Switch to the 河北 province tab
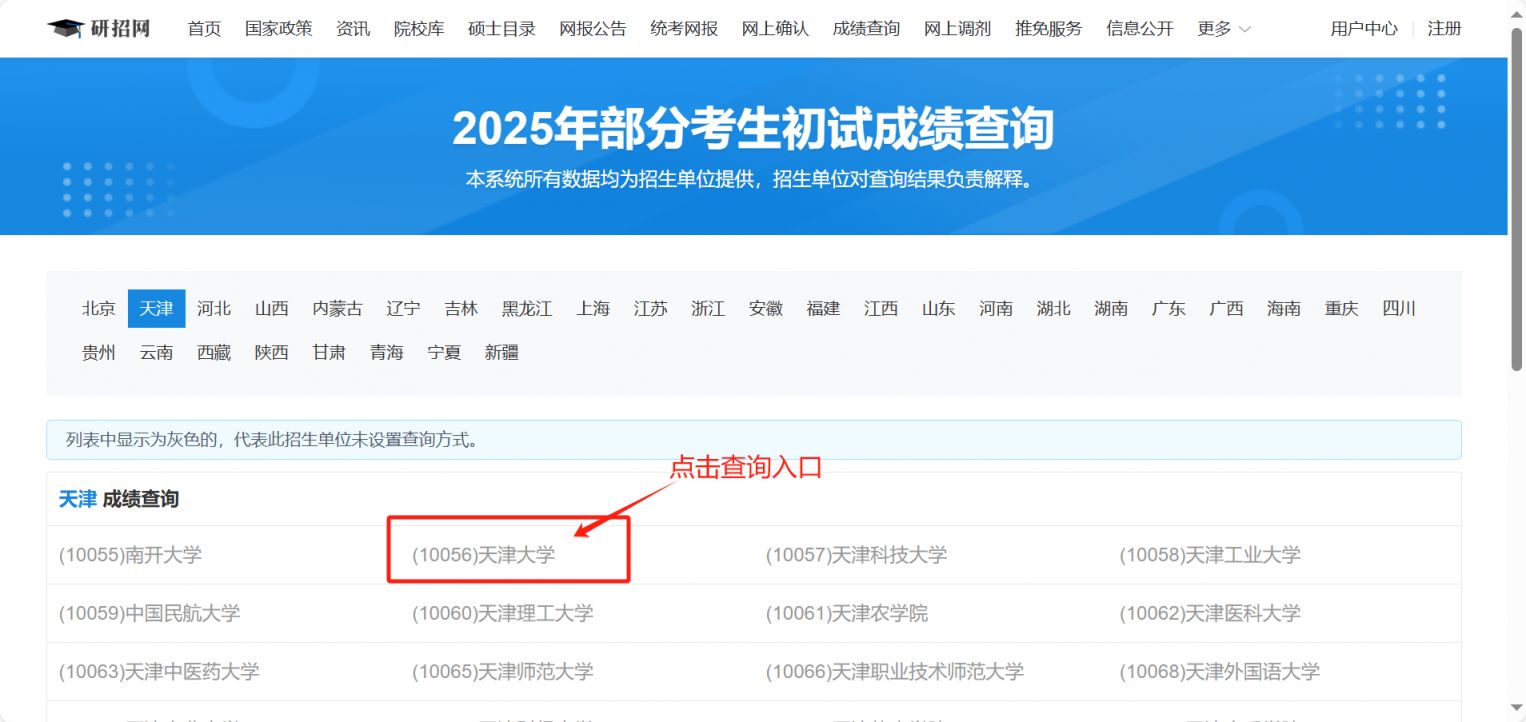This screenshot has height=722, width=1526. point(214,309)
